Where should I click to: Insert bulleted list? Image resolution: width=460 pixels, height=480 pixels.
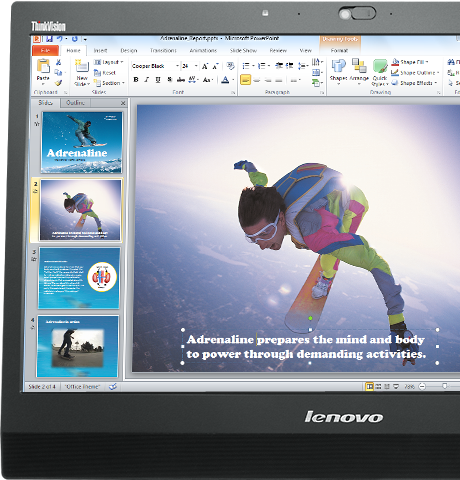[x=246, y=66]
